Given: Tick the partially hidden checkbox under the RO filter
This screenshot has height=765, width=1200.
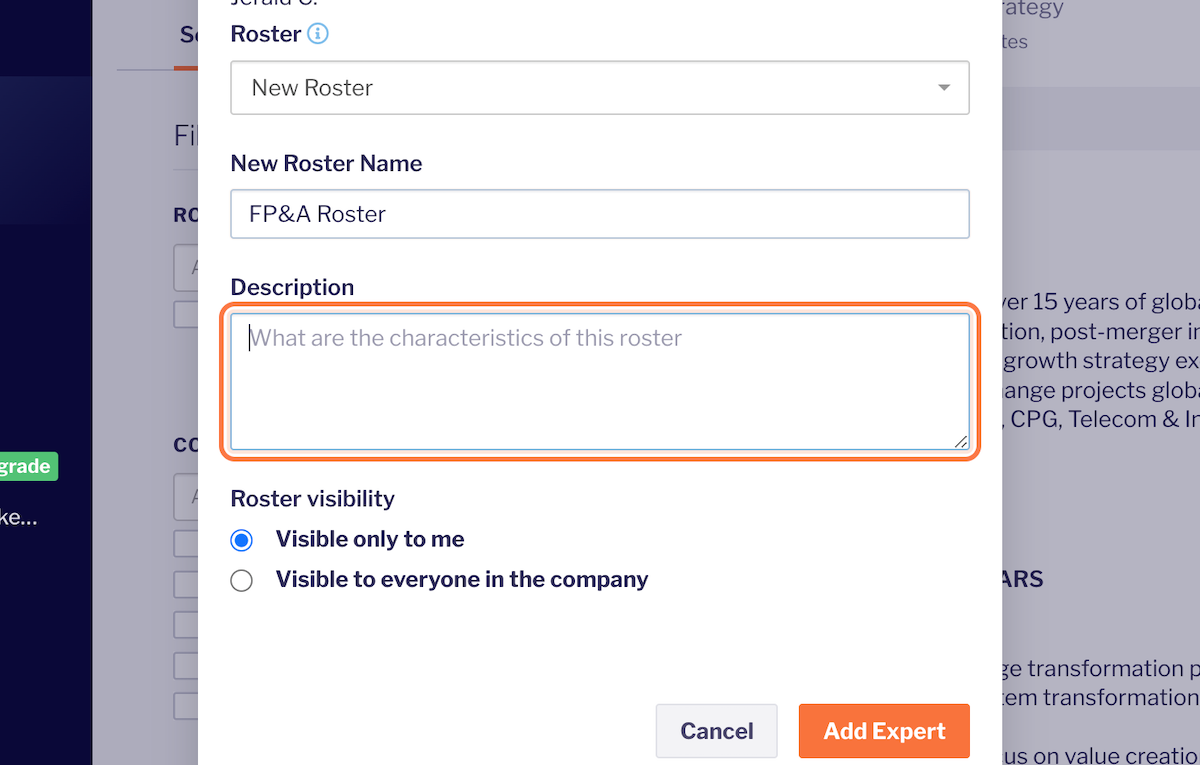Looking at the screenshot, I should click(x=186, y=314).
